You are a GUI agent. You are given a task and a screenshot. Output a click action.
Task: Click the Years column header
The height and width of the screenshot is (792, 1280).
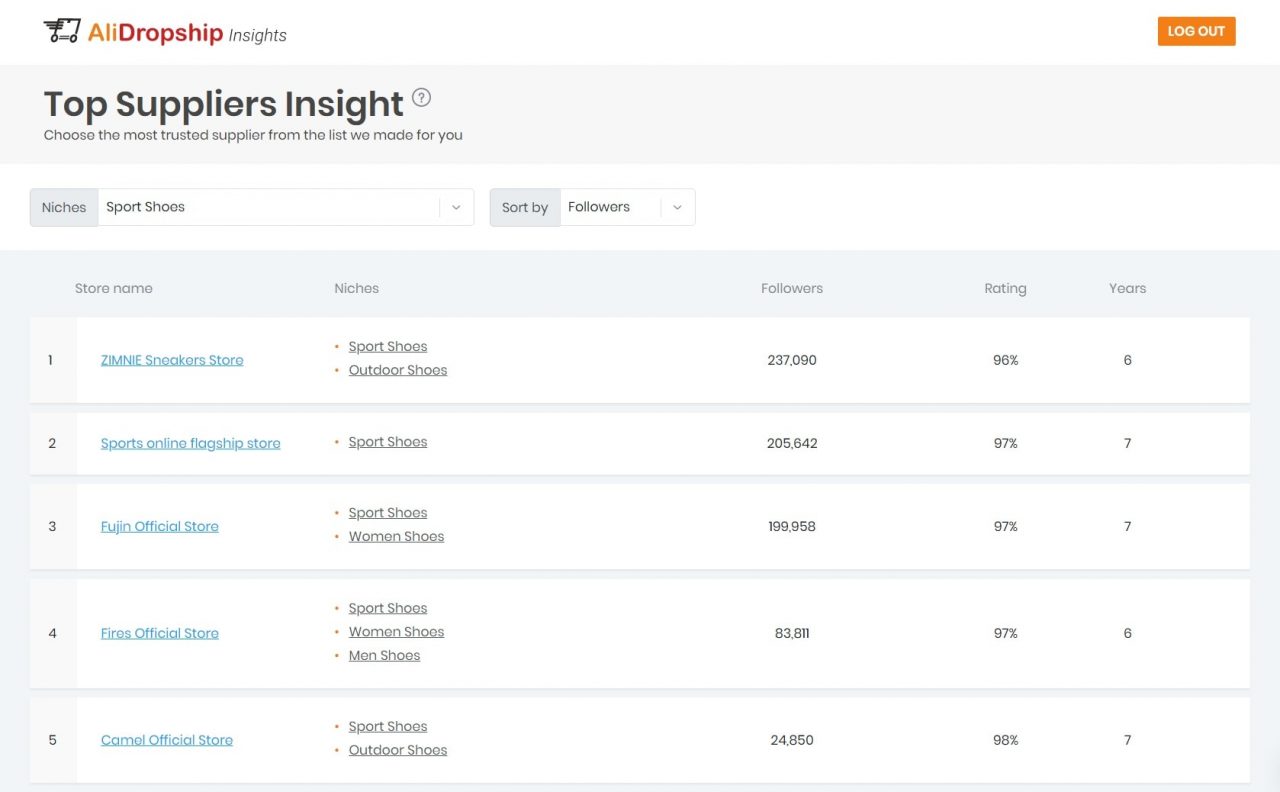click(1127, 288)
